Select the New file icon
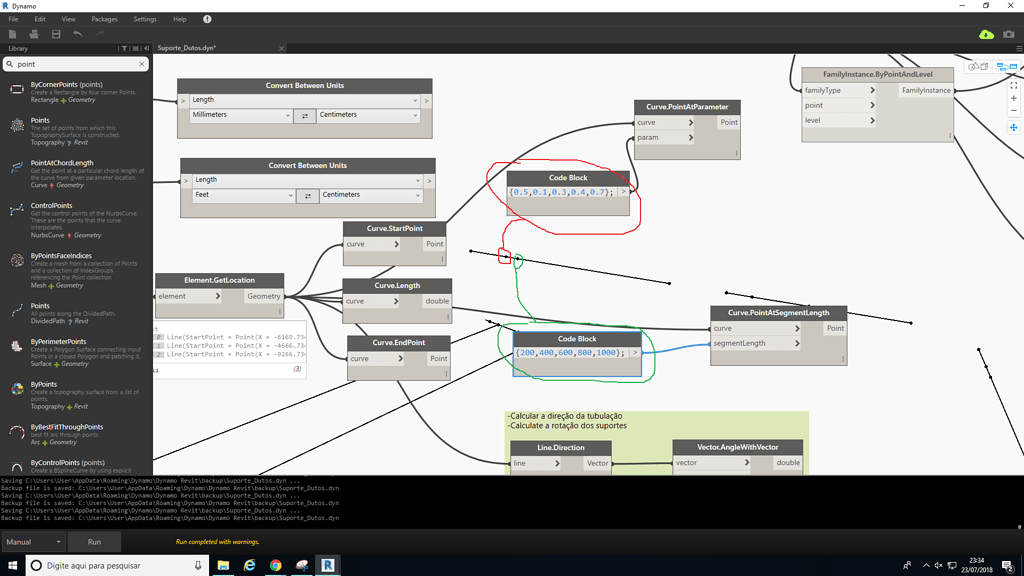 [13, 34]
